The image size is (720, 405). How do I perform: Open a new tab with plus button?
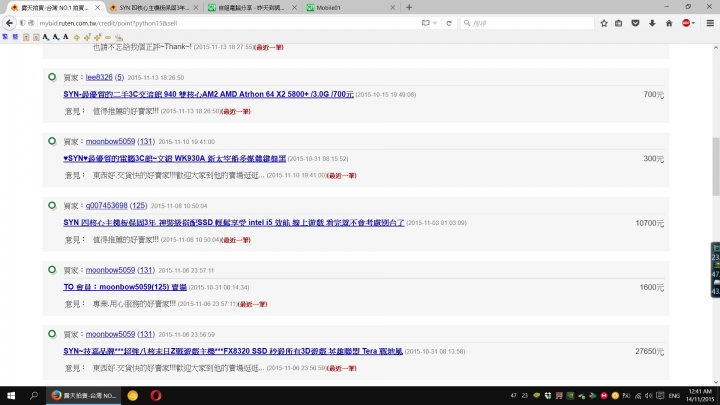tap(409, 7)
